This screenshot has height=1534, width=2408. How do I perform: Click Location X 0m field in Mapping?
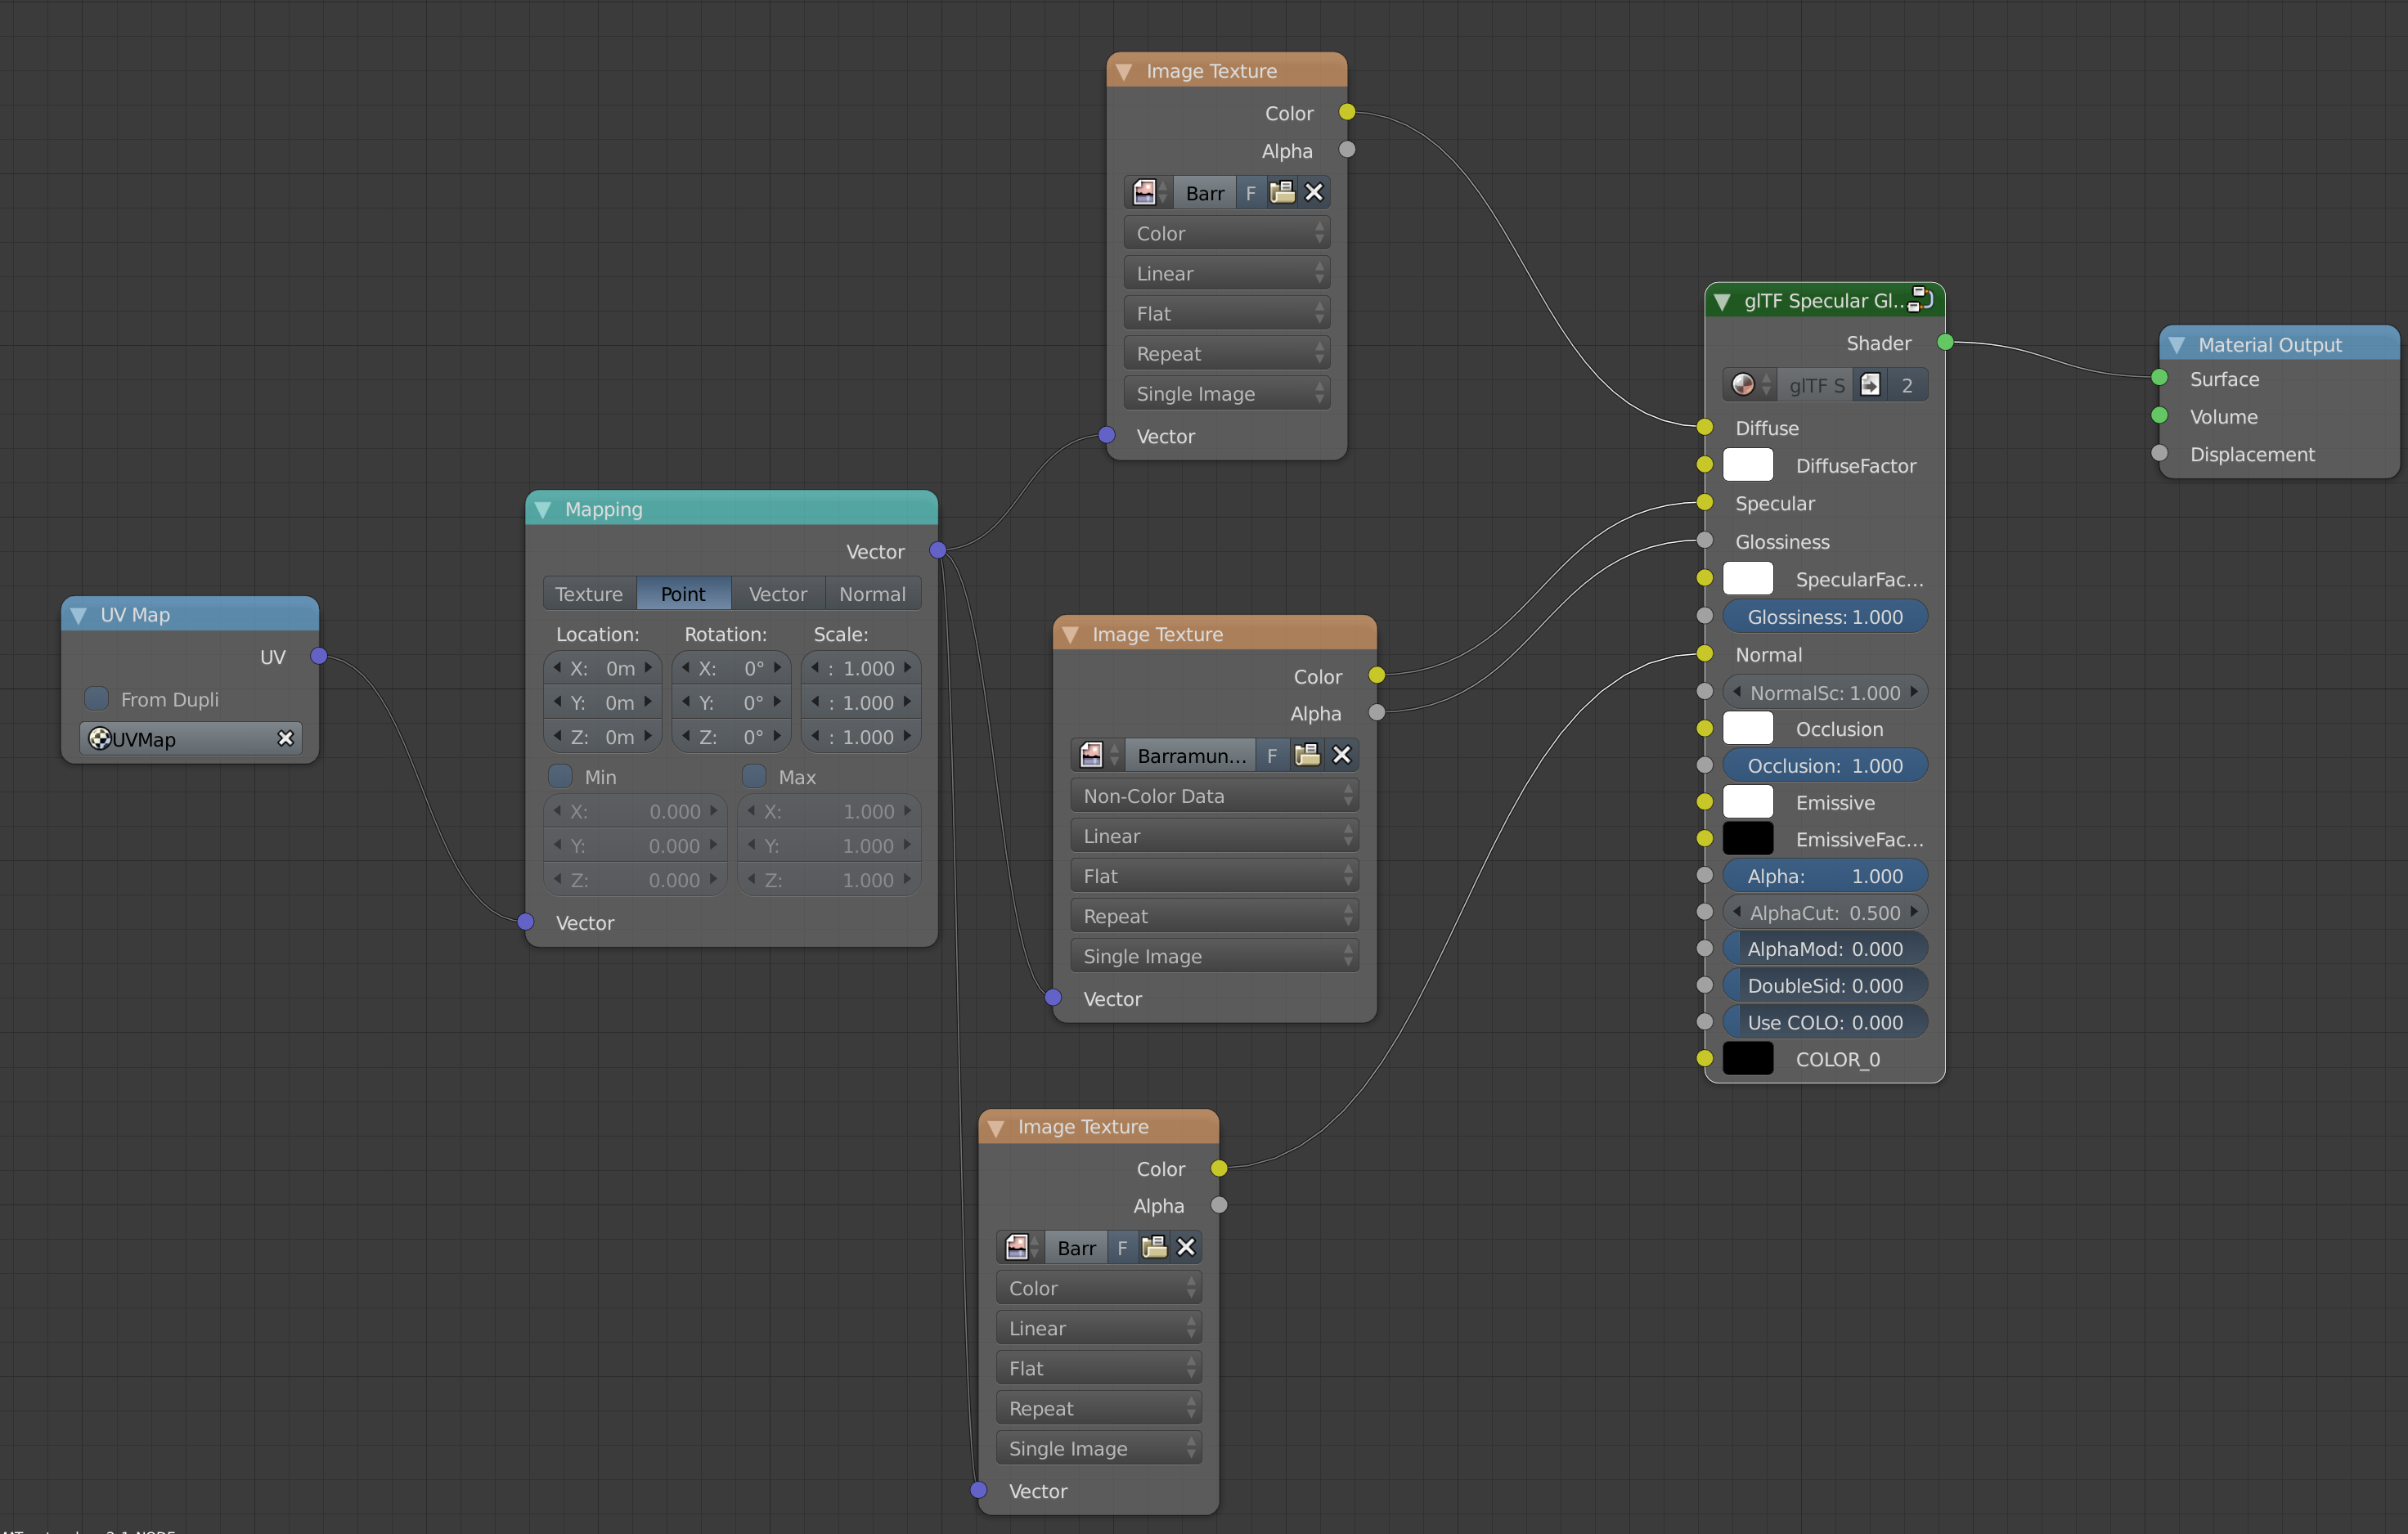603,668
